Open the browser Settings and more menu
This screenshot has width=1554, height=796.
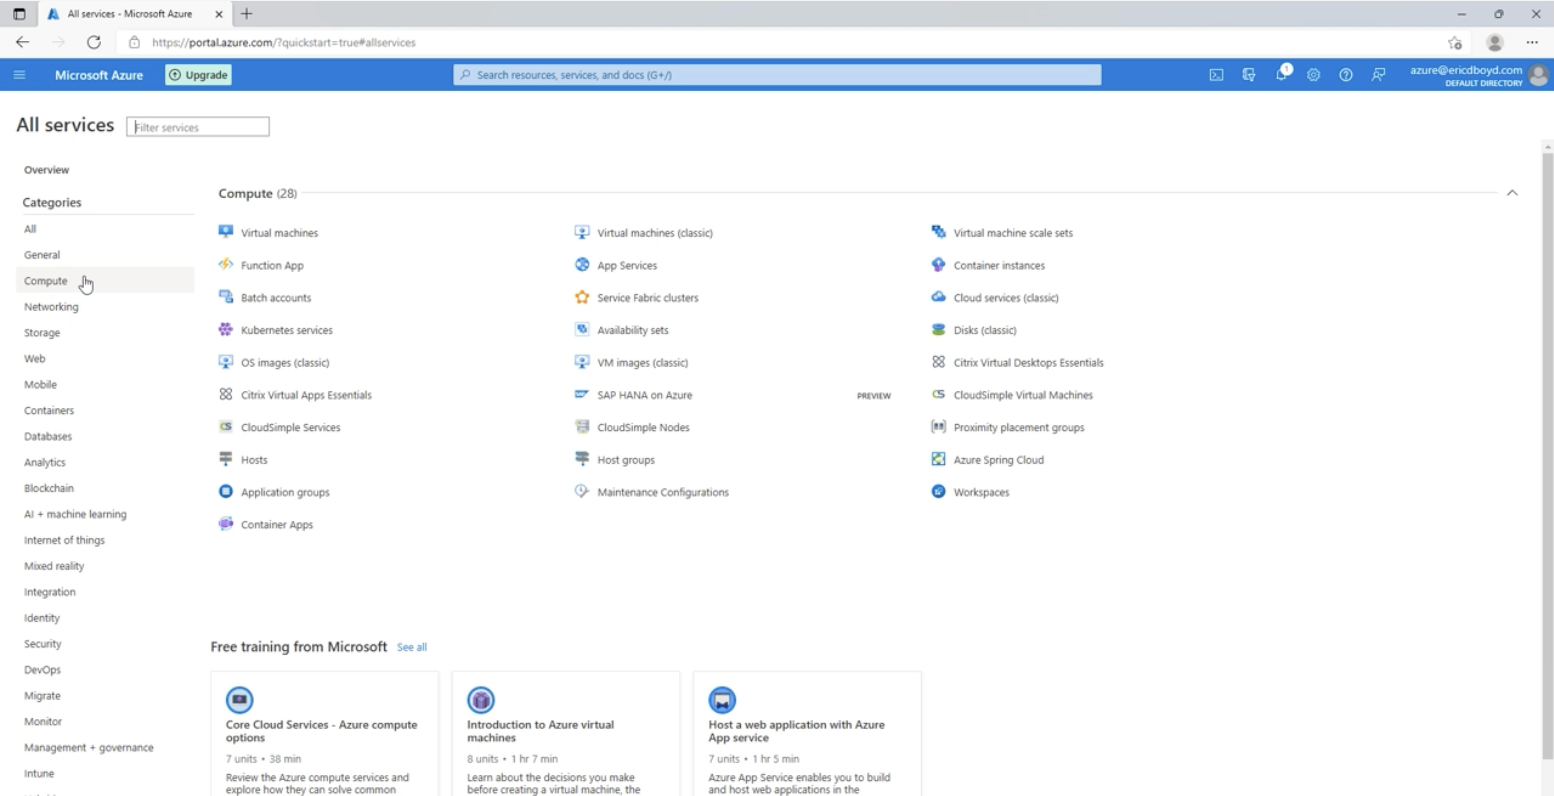click(x=1532, y=42)
